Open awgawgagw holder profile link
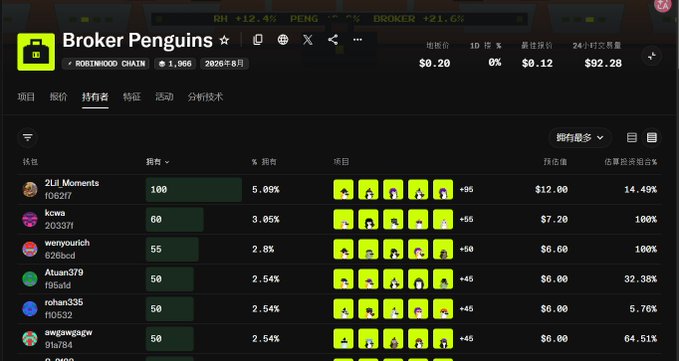 coord(68,332)
